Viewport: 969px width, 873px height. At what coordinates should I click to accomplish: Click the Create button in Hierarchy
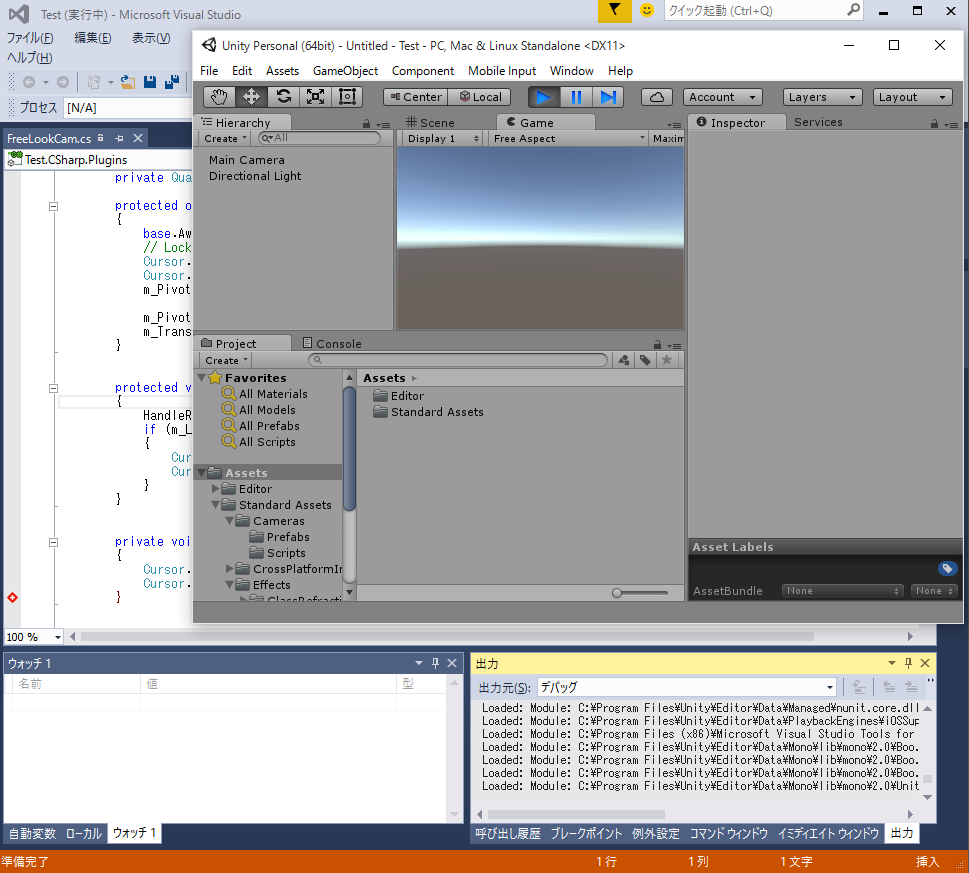tap(222, 138)
